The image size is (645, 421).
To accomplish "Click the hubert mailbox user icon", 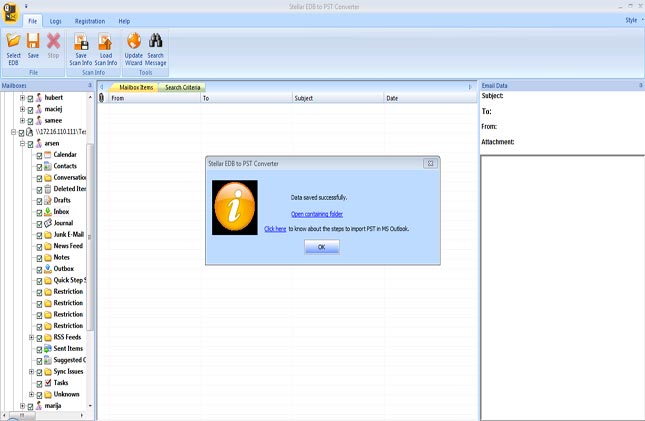I will click(x=39, y=98).
